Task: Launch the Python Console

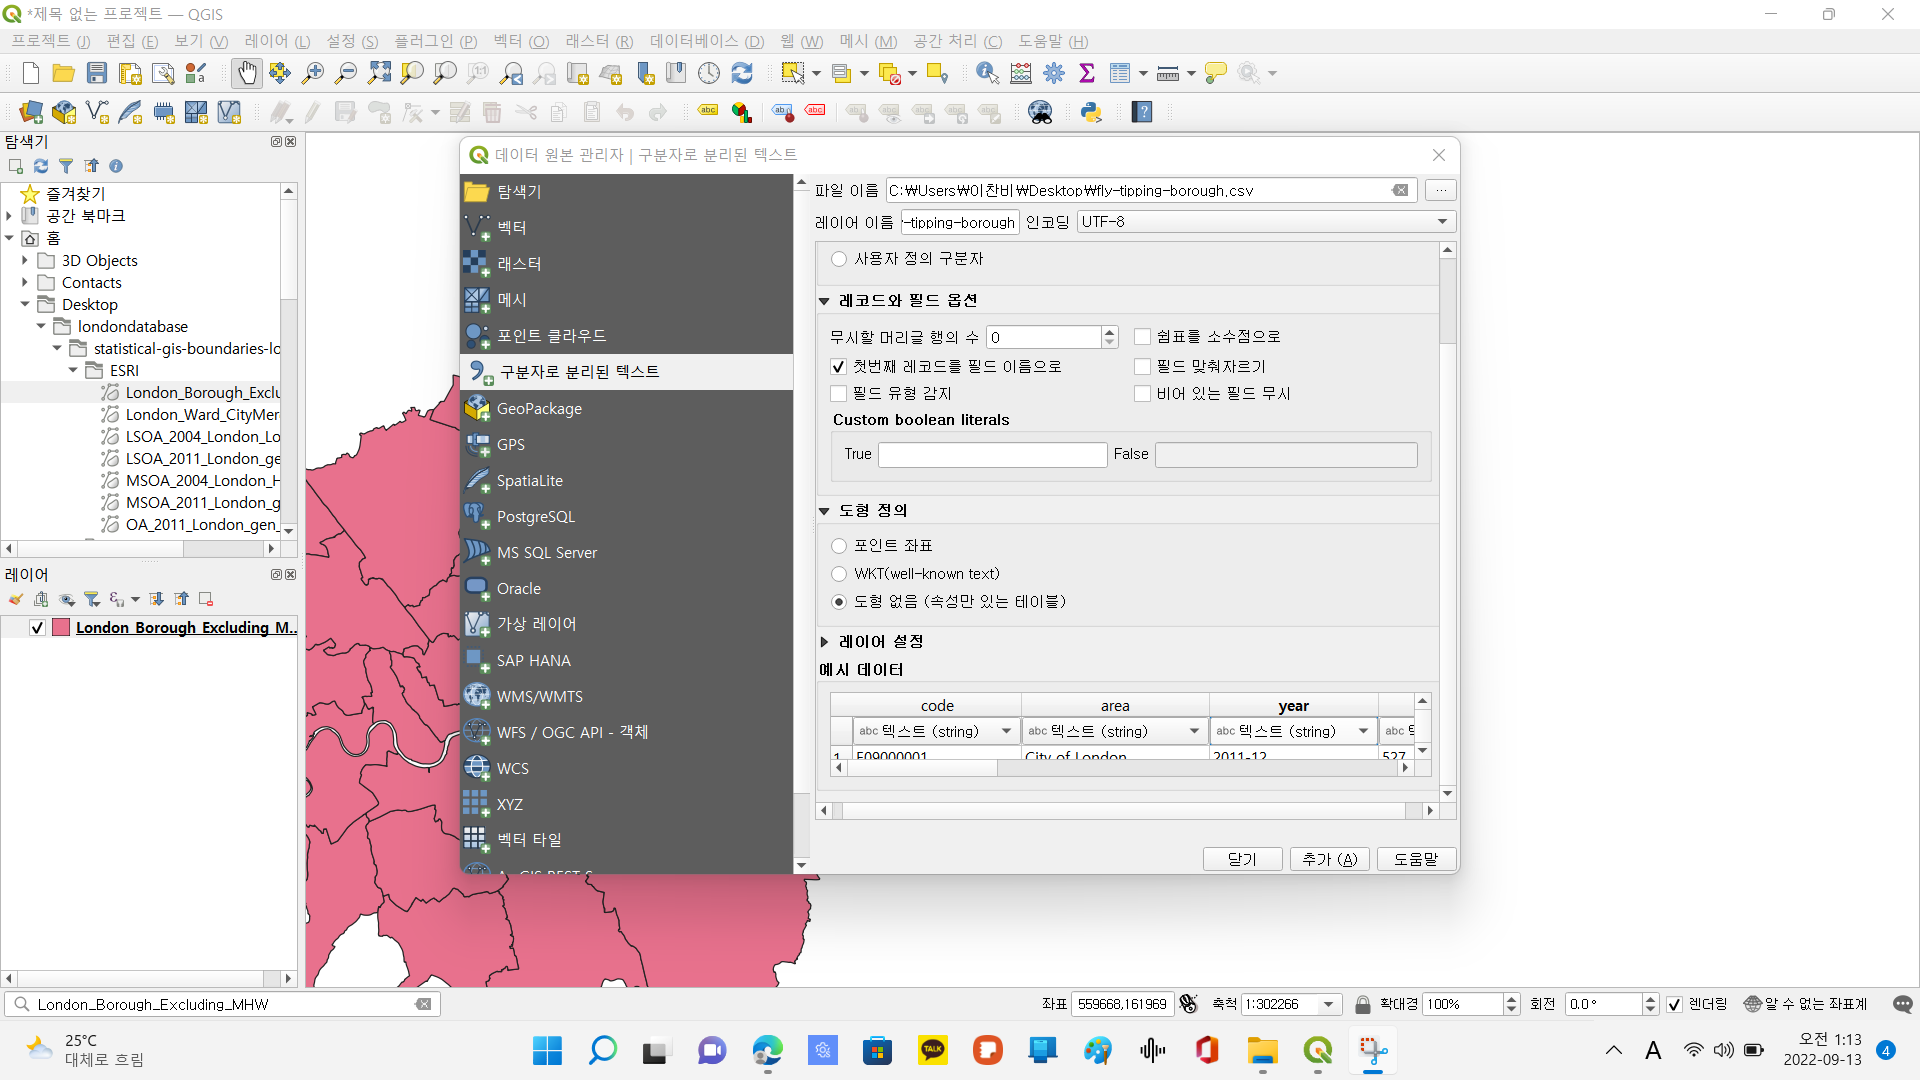Action: tap(1090, 112)
